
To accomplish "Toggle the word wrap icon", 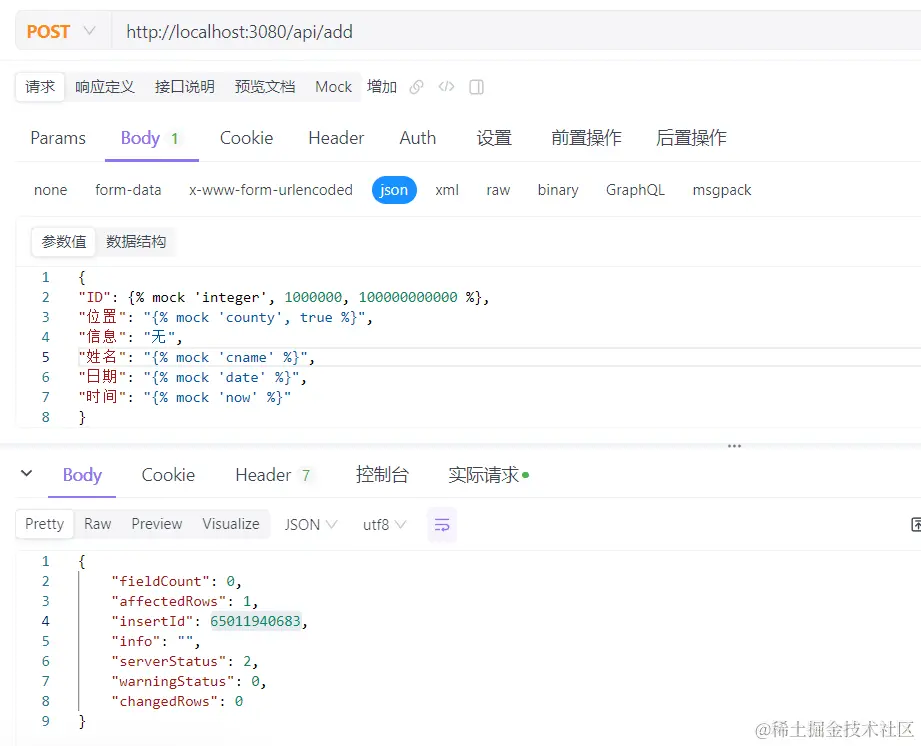I will (x=442, y=525).
